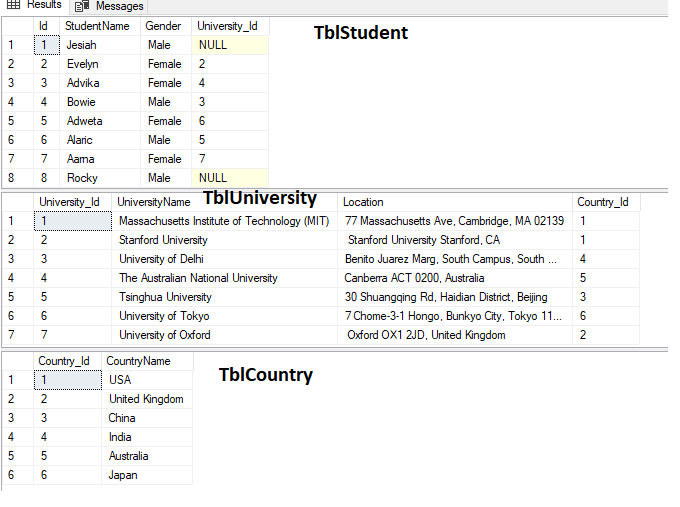This screenshot has width=680, height=507.
Task: Click the cell with student Bowie
Action: (100, 102)
